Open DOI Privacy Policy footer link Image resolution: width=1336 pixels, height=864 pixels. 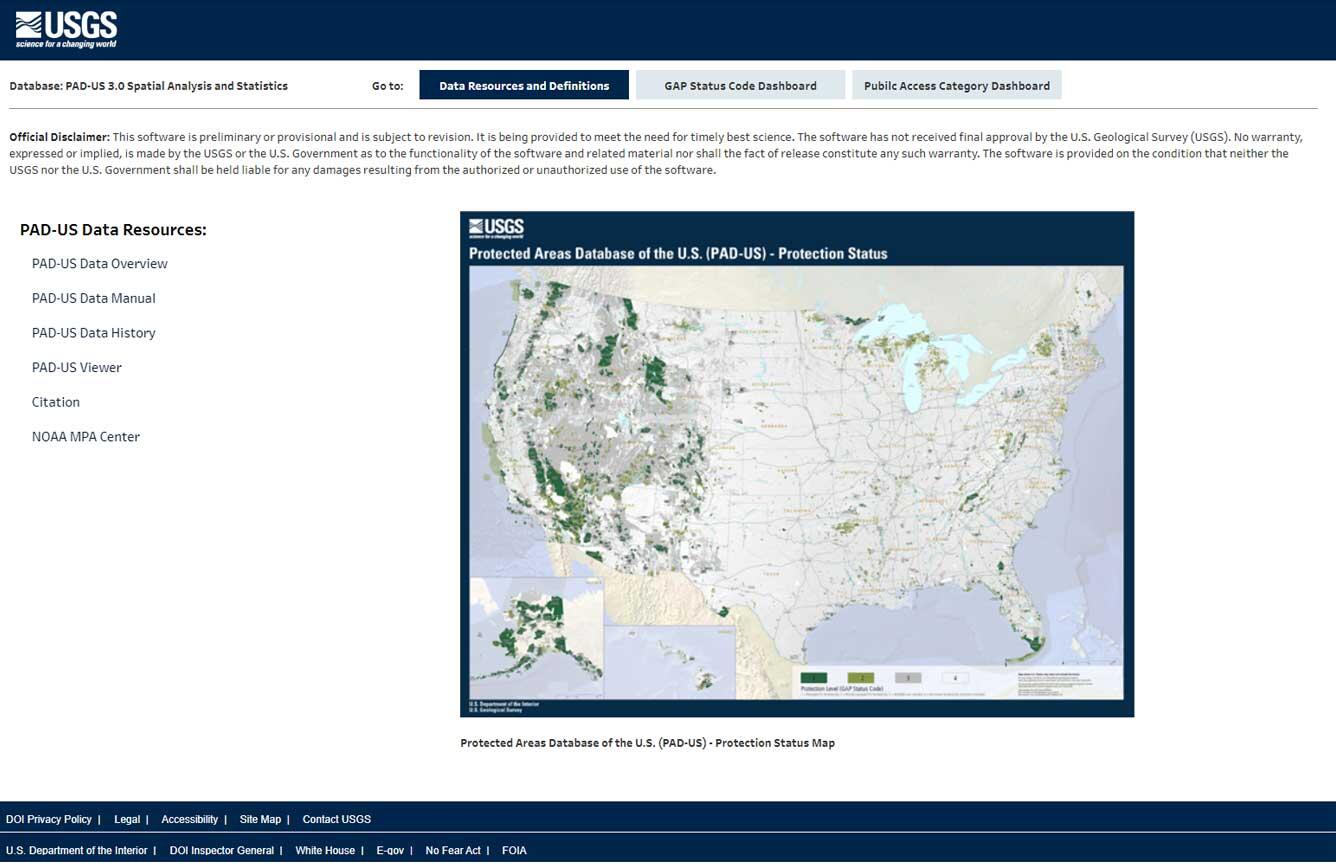(49, 819)
